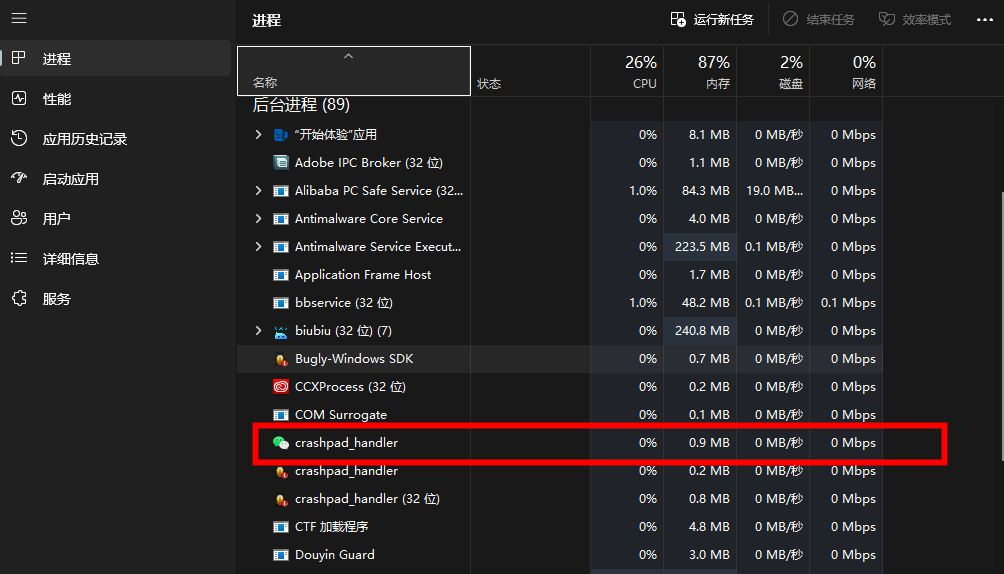The width and height of the screenshot is (1004, 574).
Task: Open the 性能 performance page
Action: click(56, 99)
